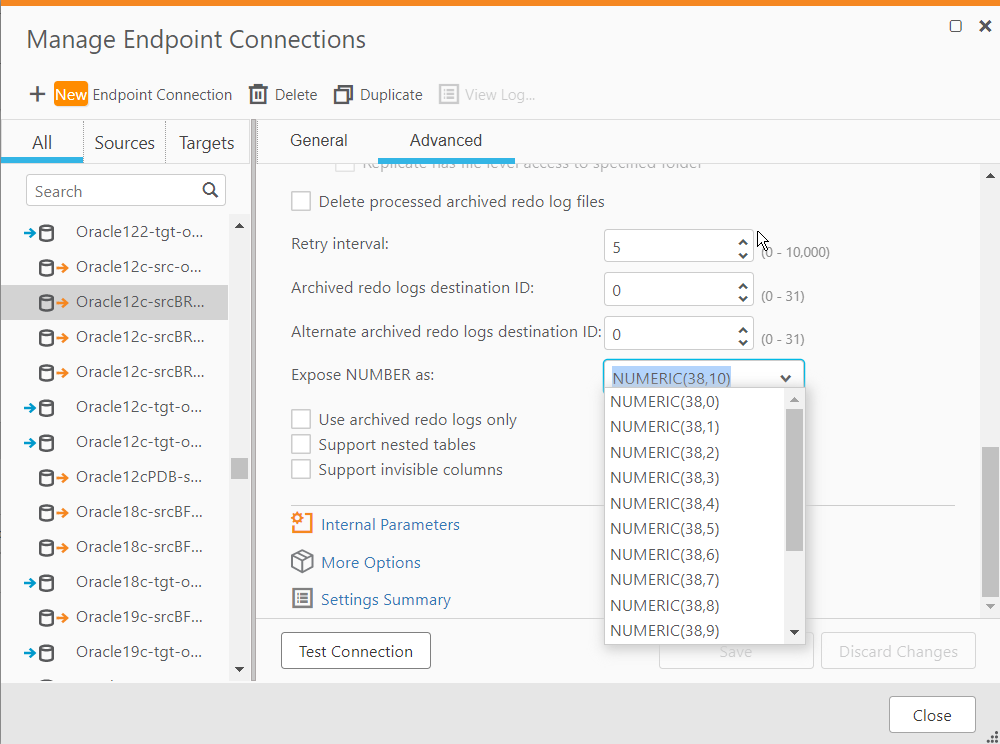
Task: Click the Delete trash can icon
Action: tap(258, 94)
